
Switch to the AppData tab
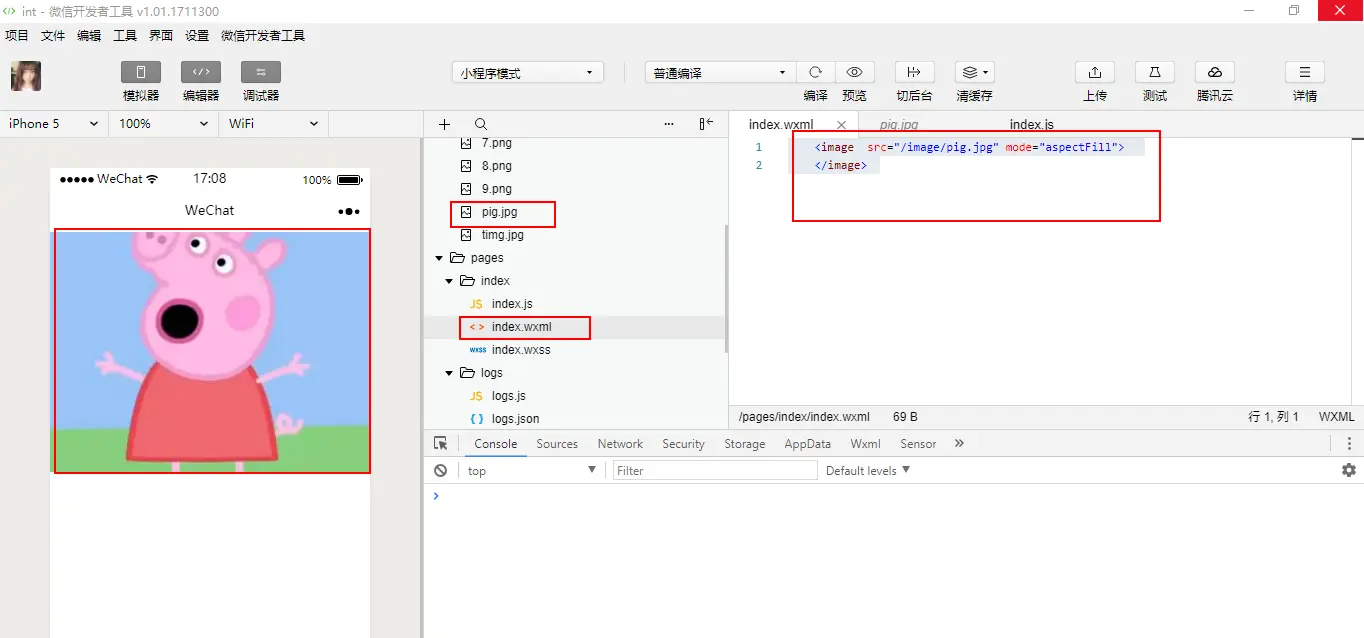(x=808, y=444)
